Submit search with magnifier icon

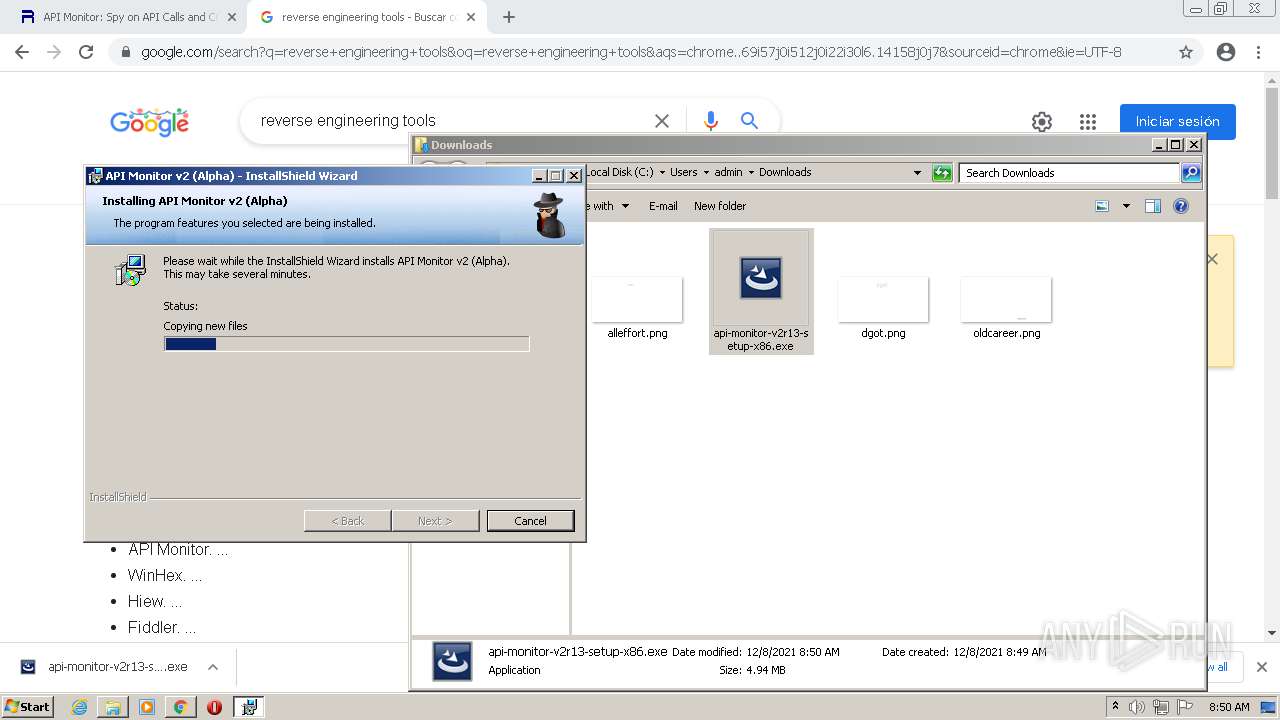tap(749, 121)
